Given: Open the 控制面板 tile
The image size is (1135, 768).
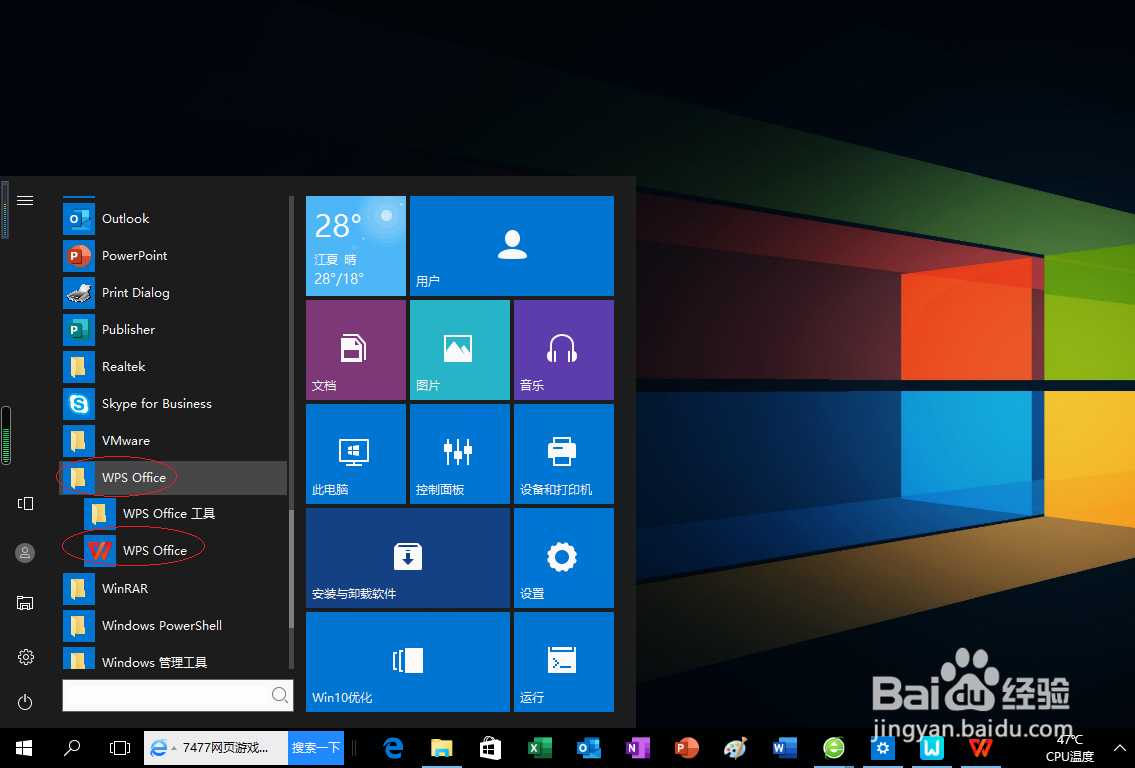Looking at the screenshot, I should (x=460, y=454).
